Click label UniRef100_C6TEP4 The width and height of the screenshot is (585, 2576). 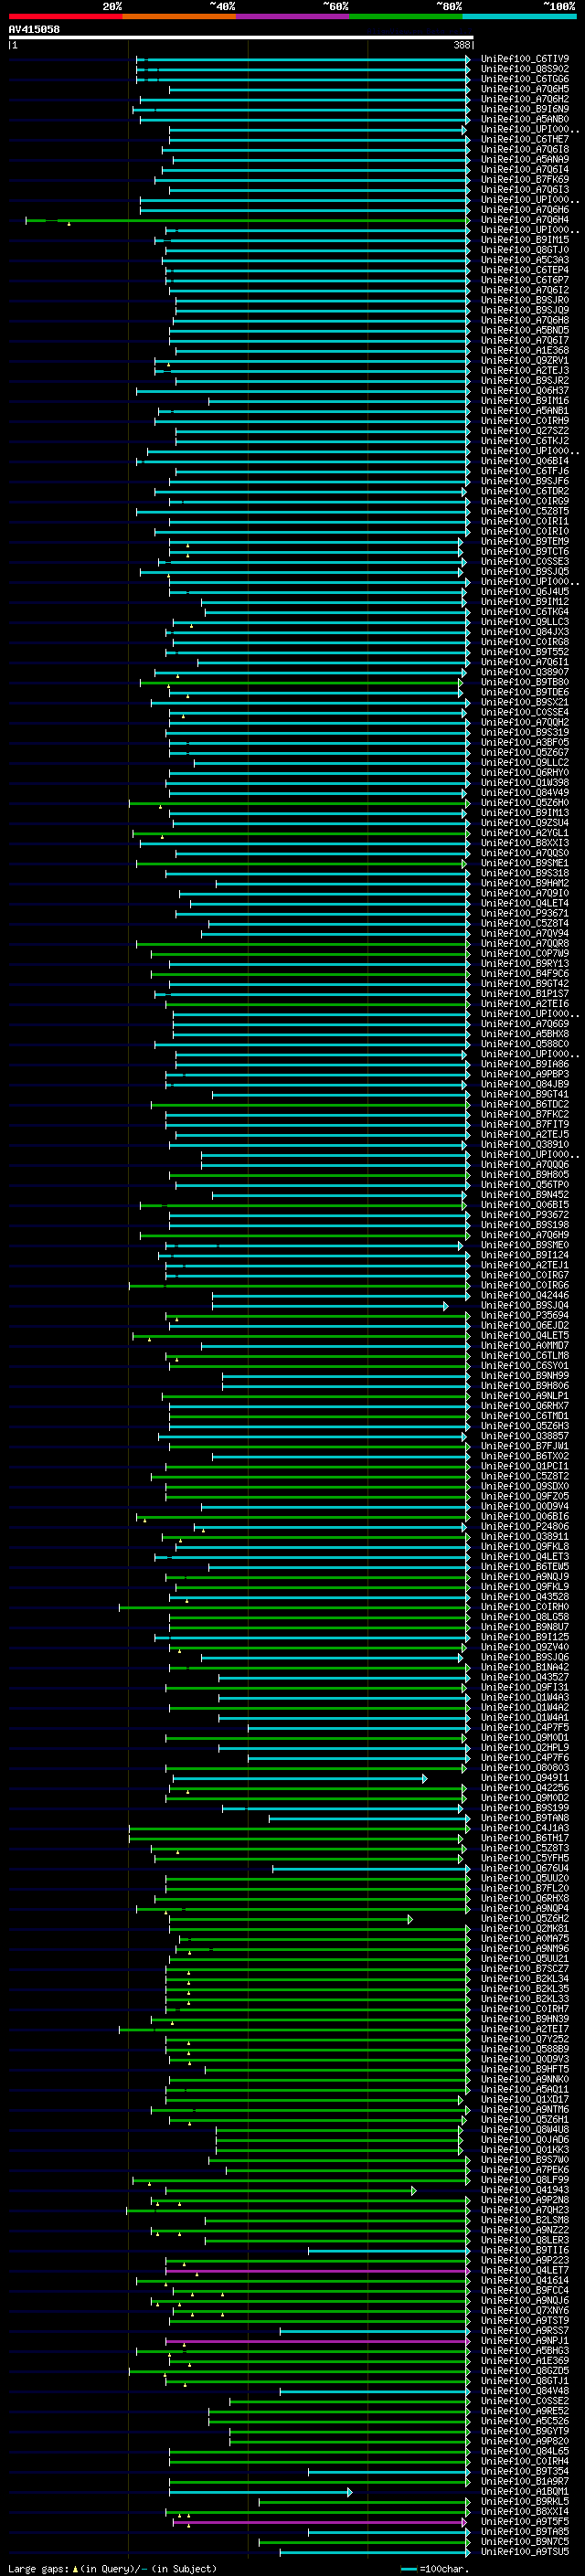tap(525, 270)
